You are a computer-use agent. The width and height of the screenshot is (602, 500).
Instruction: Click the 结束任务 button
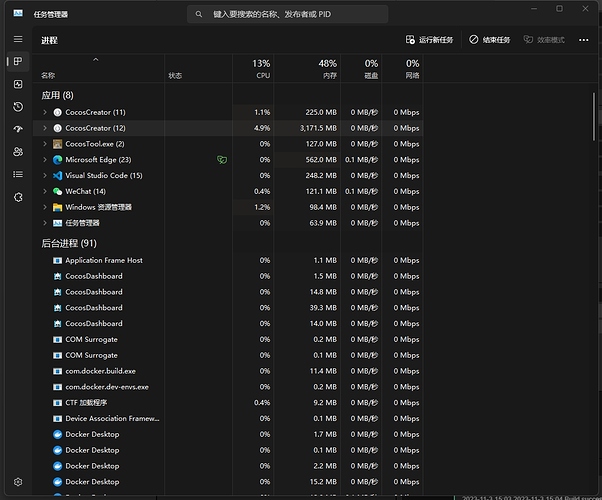click(490, 40)
